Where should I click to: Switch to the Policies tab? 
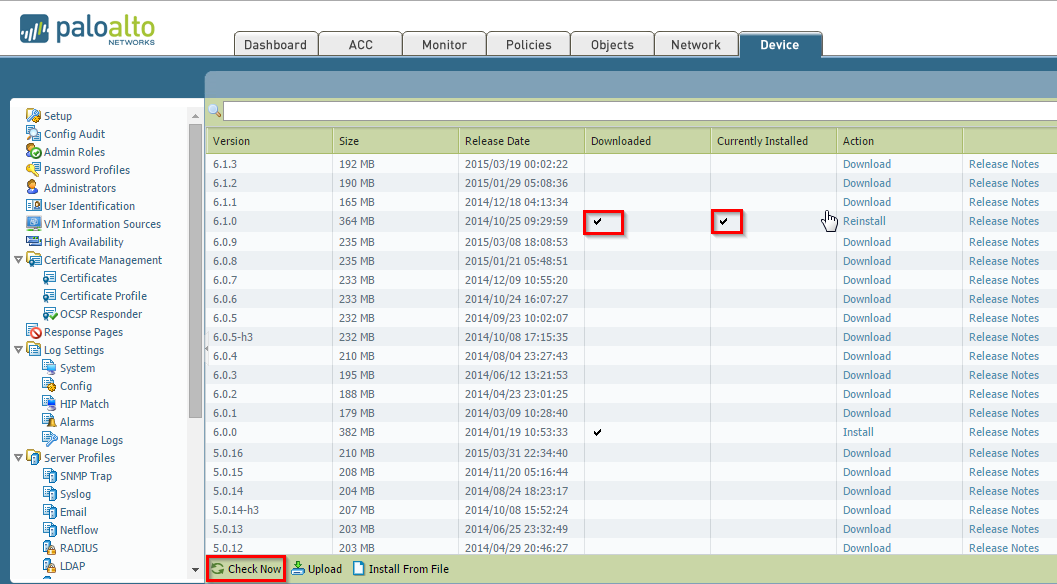coord(528,45)
